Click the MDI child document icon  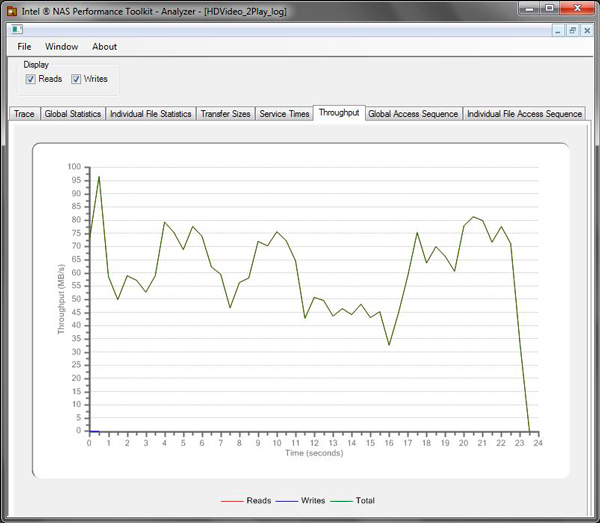(x=17, y=29)
